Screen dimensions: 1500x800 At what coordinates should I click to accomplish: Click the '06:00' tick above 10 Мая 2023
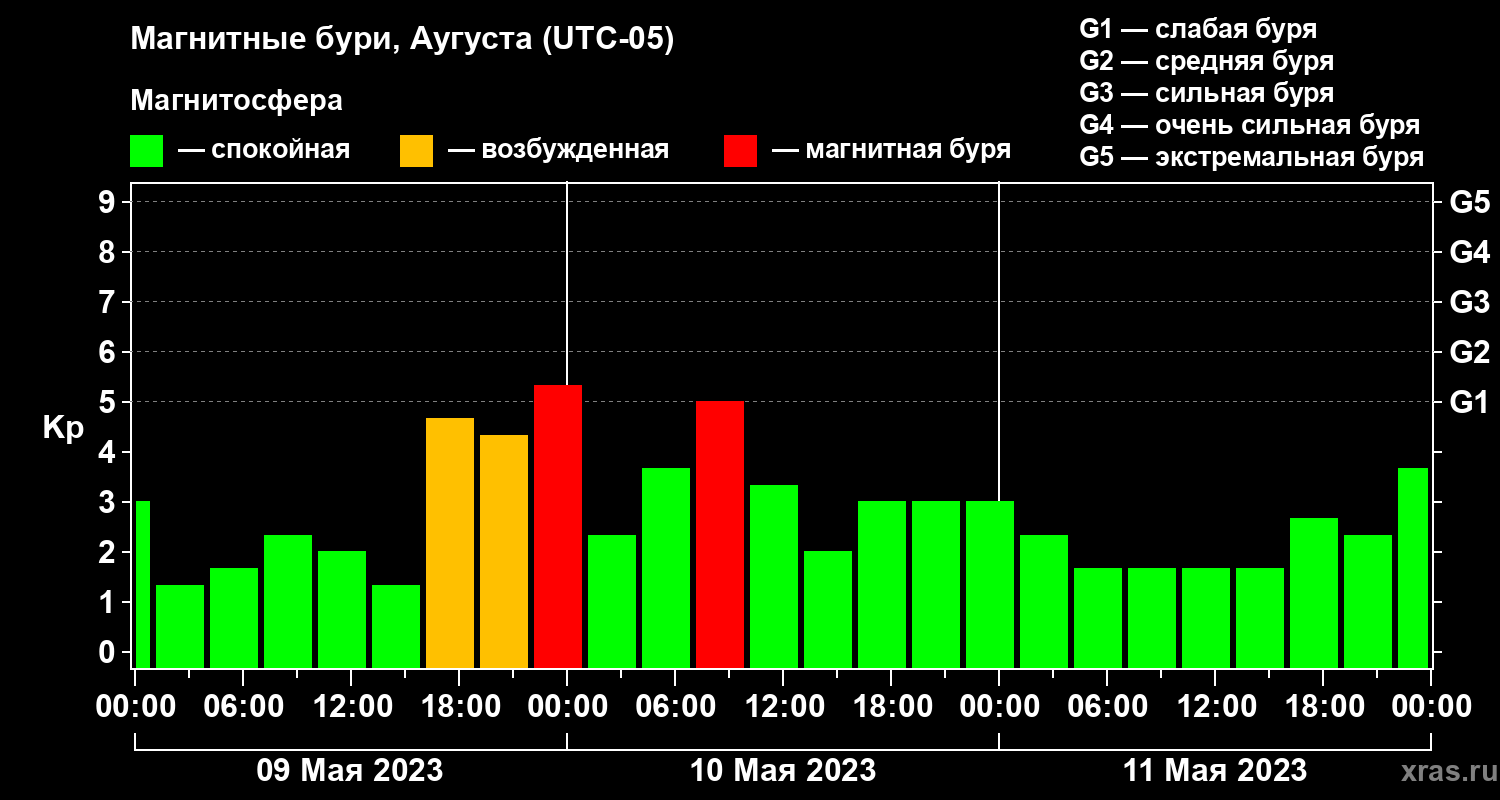[675, 706]
